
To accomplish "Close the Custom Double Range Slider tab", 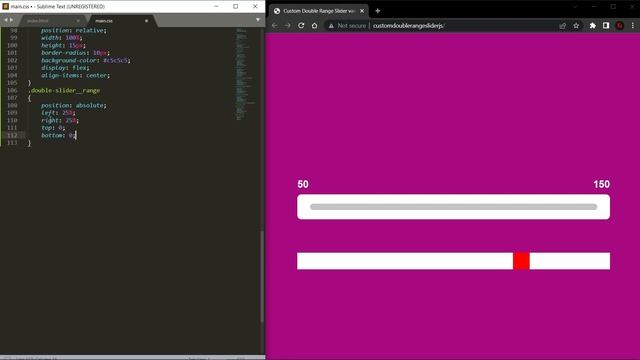I will tap(362, 11).
